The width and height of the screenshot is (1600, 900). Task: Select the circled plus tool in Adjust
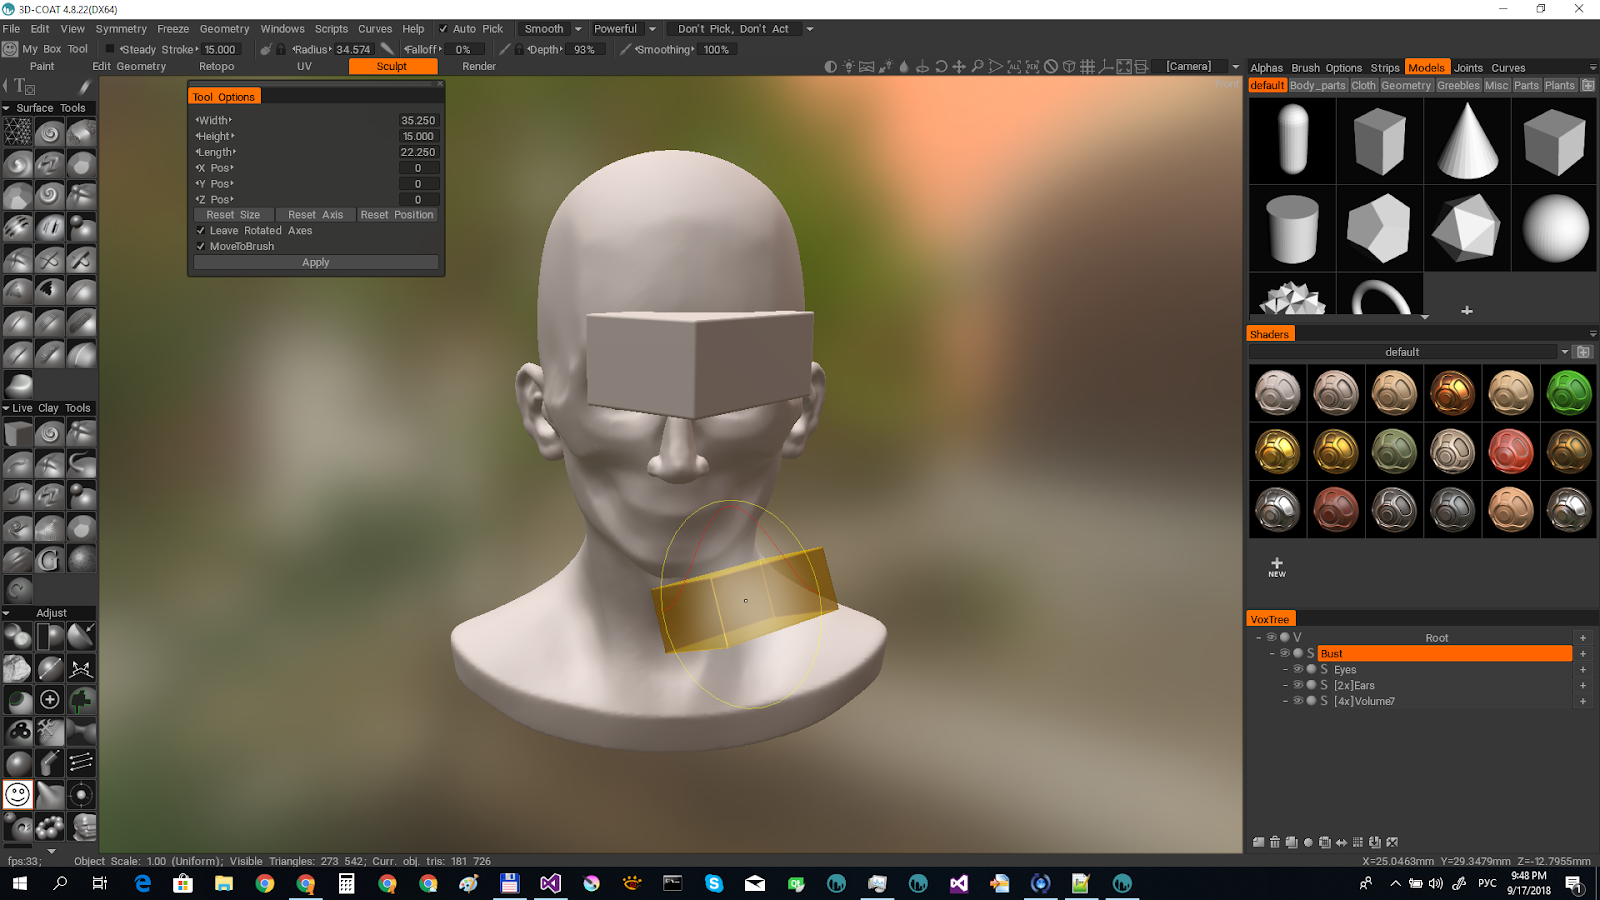(50, 700)
